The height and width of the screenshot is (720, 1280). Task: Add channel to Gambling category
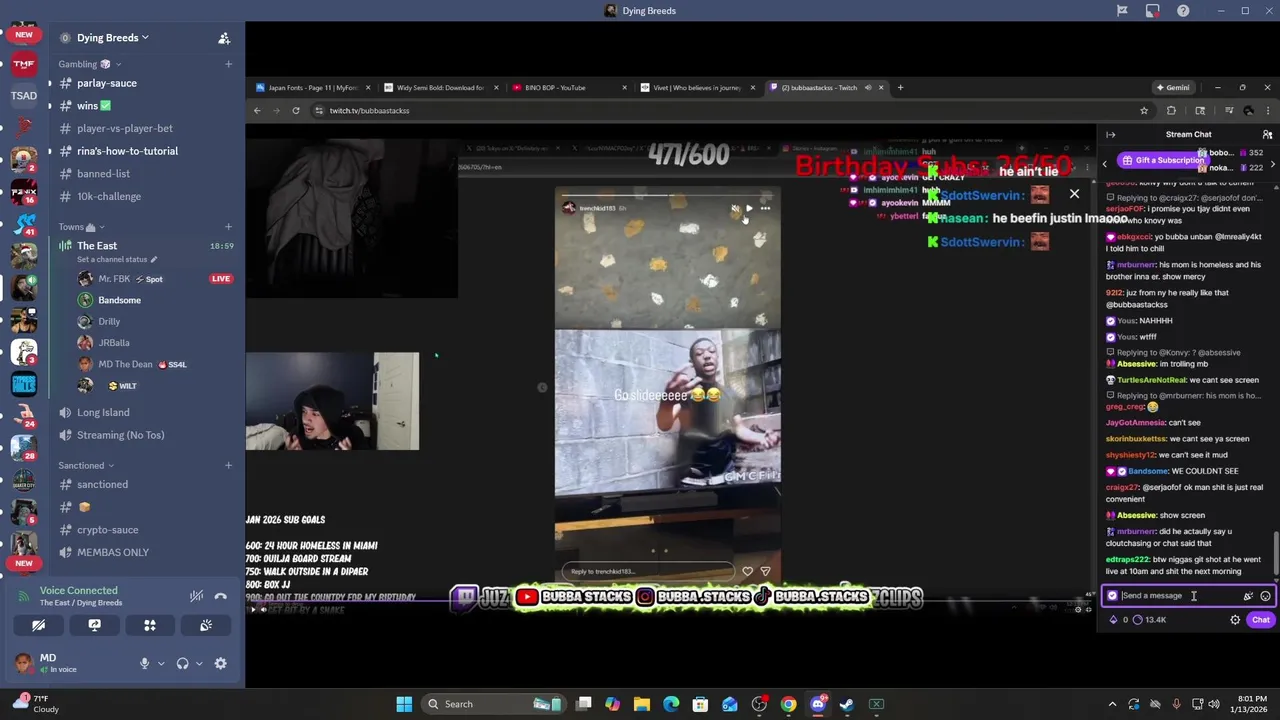[x=228, y=64]
